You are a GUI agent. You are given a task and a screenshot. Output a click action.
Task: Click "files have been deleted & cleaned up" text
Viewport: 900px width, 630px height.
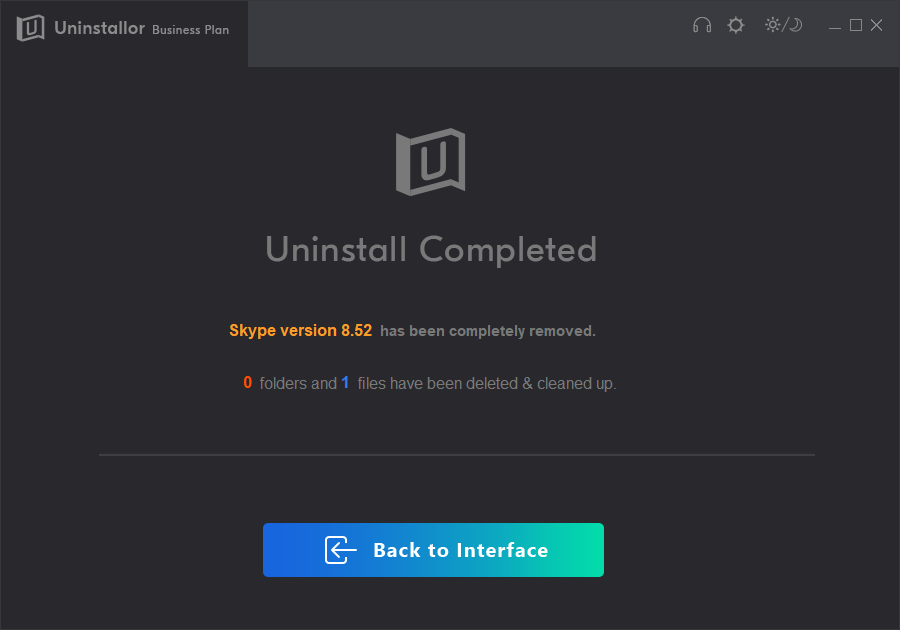(x=487, y=383)
